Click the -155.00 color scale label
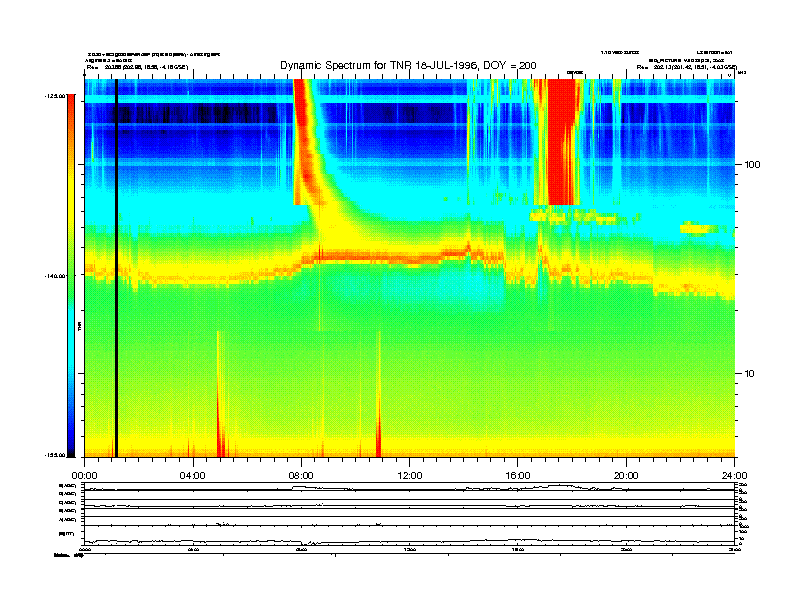Screen dimensions: 792x612 click(x=55, y=455)
